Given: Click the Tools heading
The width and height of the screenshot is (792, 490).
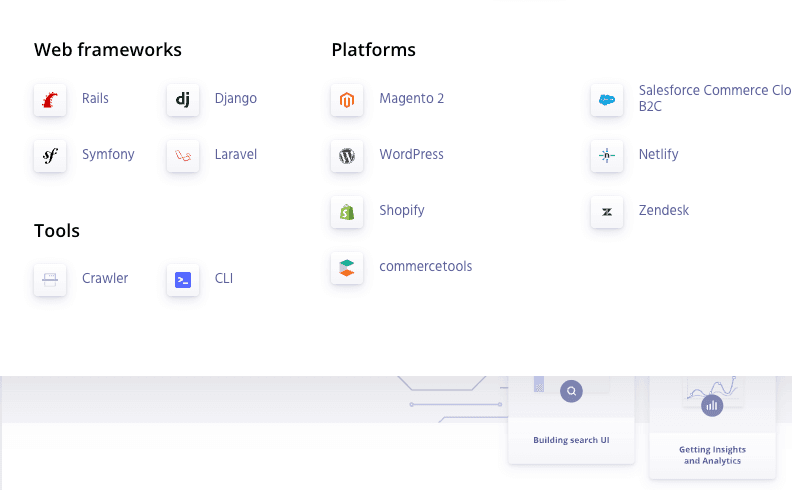Looking at the screenshot, I should pyautogui.click(x=57, y=230).
